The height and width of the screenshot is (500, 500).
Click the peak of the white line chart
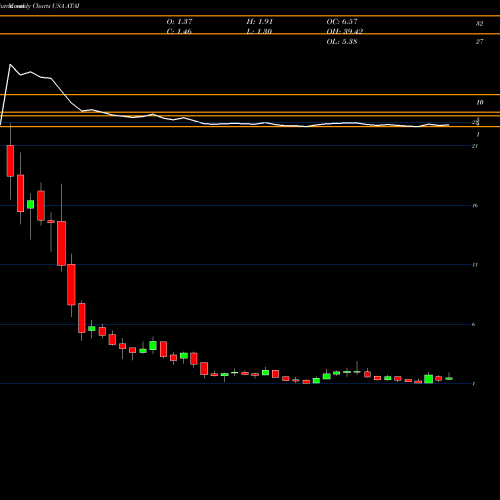[10, 64]
